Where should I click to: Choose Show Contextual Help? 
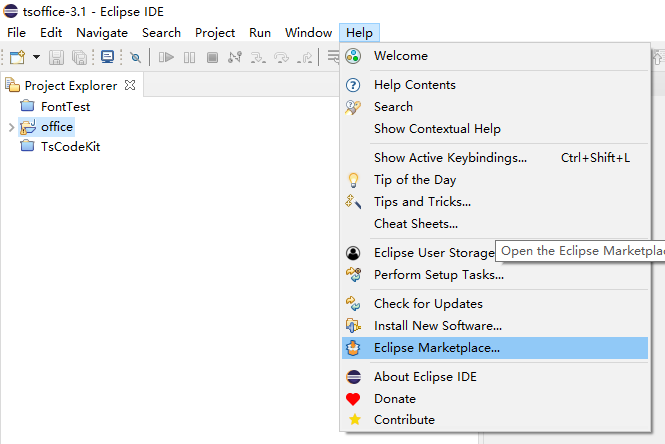coord(495,129)
